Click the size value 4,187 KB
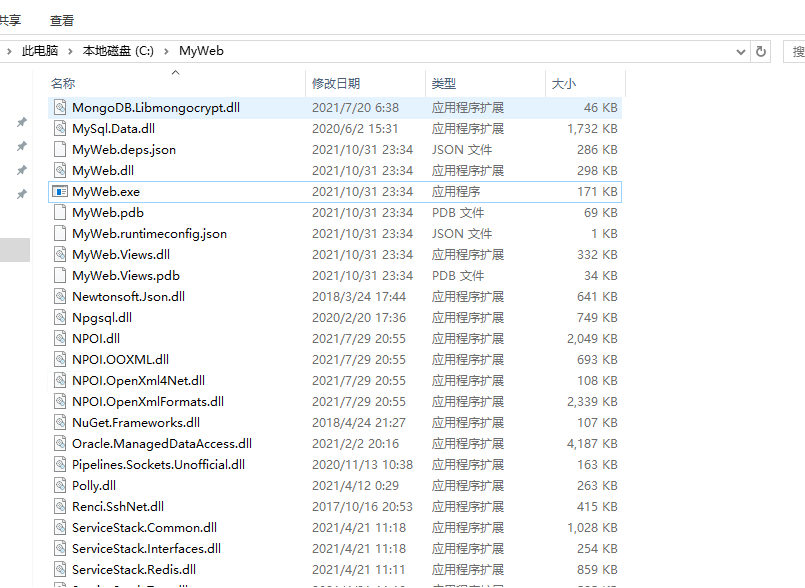This screenshot has height=588, width=805. point(592,444)
